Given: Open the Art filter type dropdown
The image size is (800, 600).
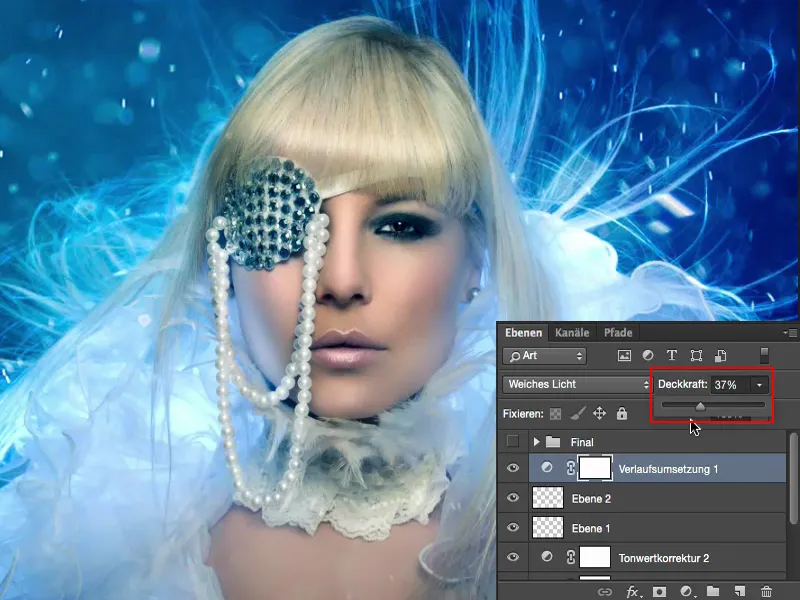Looking at the screenshot, I should point(544,356).
